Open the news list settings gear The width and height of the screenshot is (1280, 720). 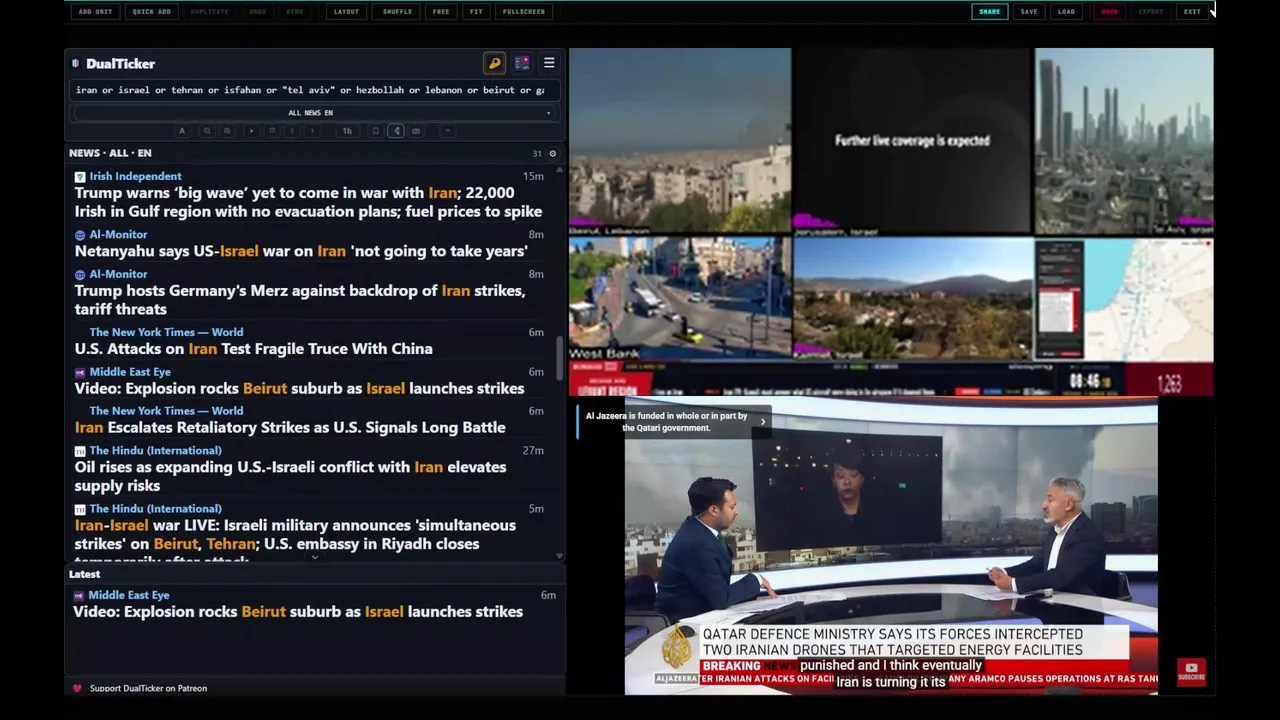552,154
